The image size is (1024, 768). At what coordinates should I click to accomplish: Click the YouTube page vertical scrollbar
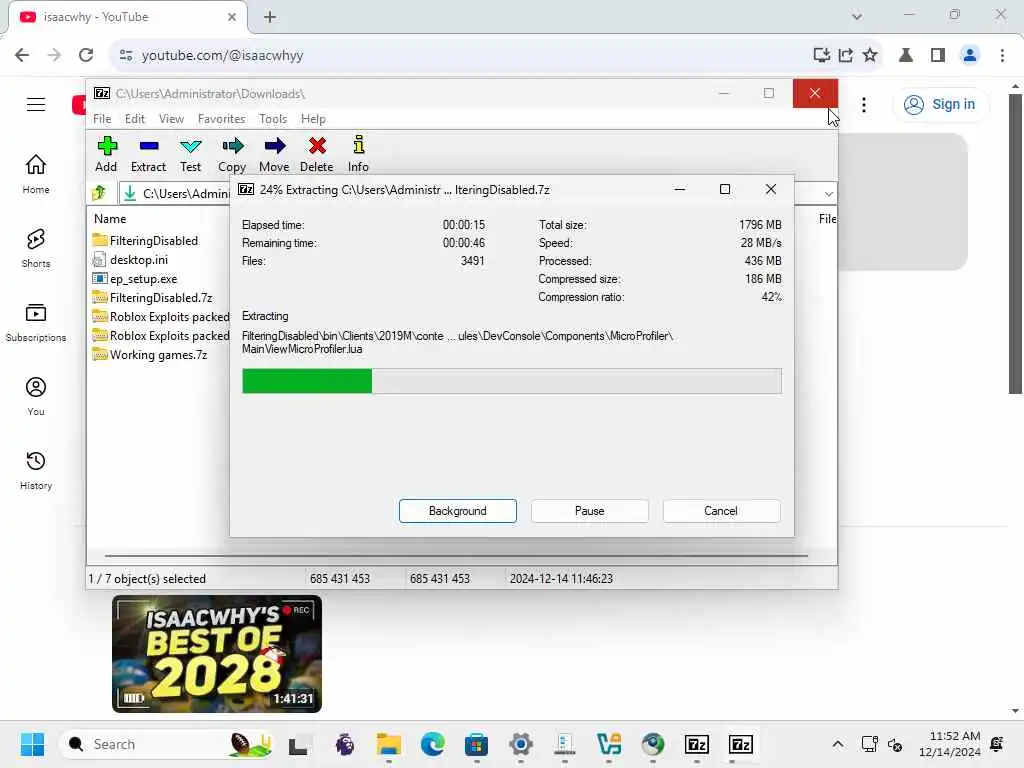(x=1015, y=244)
